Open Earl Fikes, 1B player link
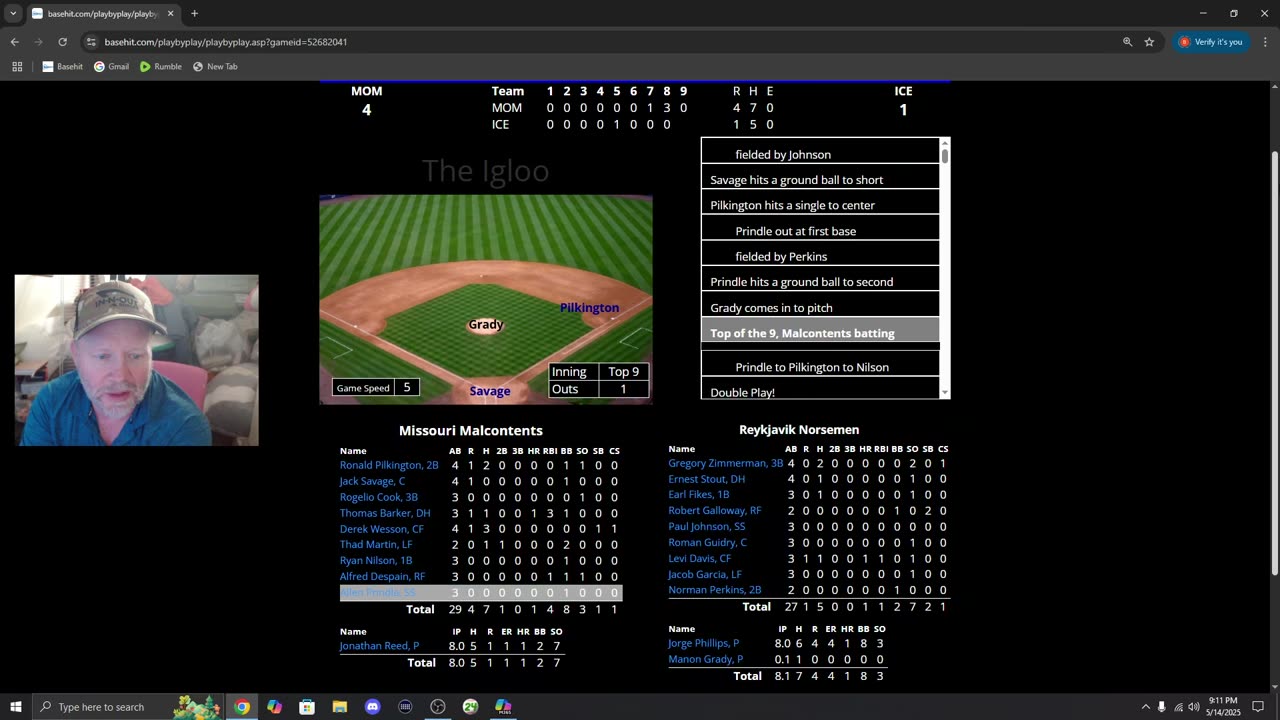Image resolution: width=1280 pixels, height=720 pixels. click(x=699, y=495)
